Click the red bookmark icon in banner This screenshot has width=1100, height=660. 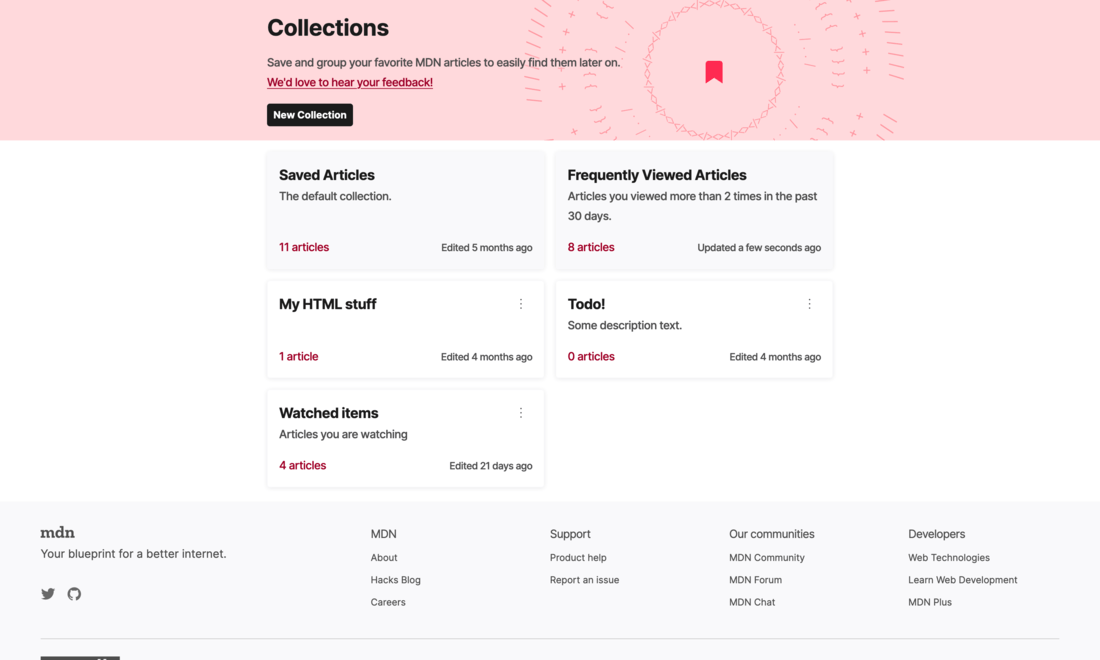(714, 72)
